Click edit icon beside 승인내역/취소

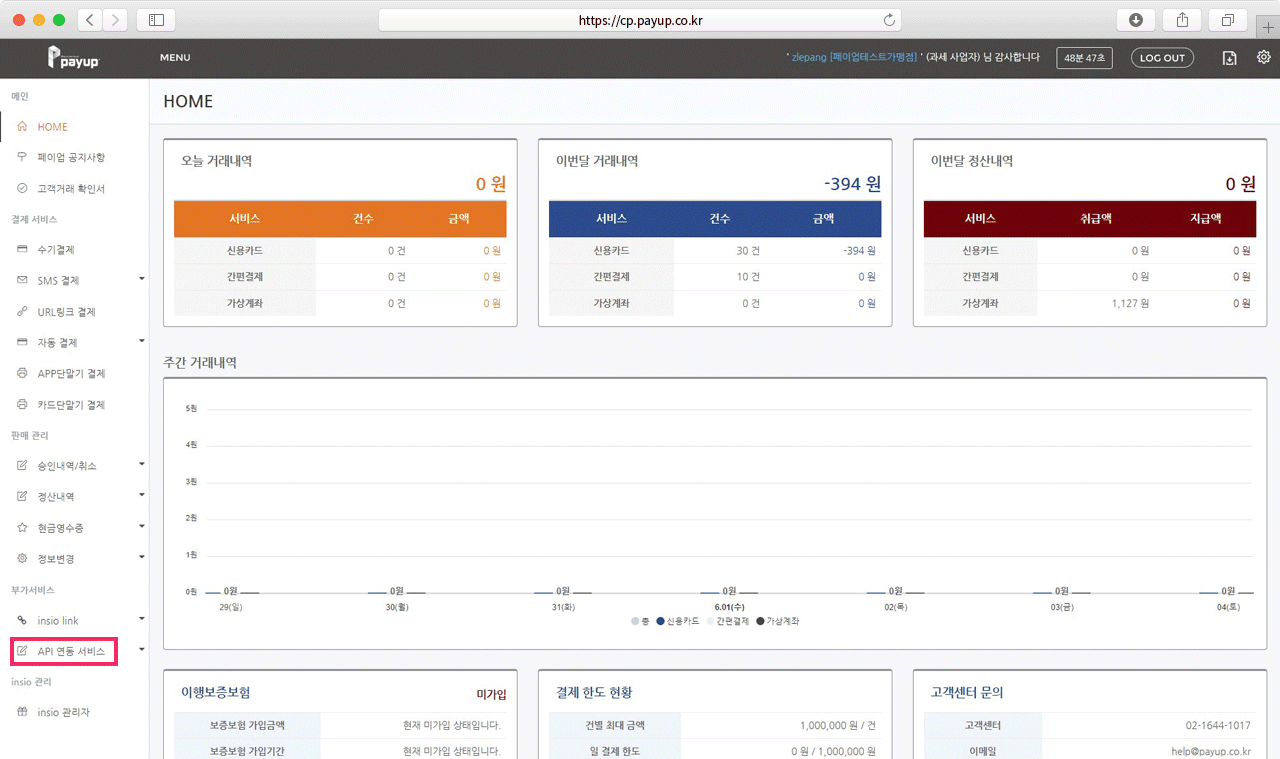click(22, 465)
